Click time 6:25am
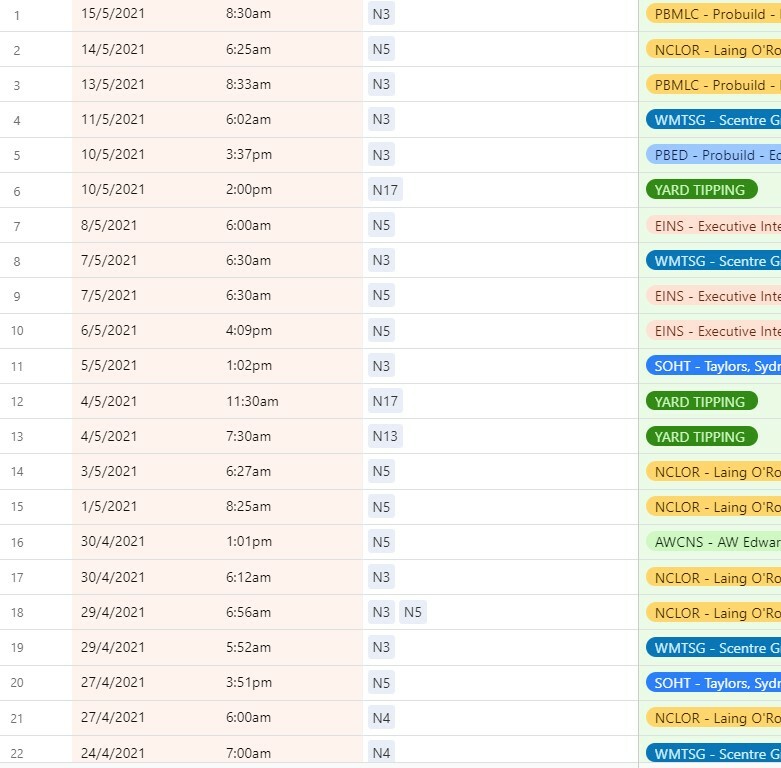781x768 pixels. click(x=248, y=49)
